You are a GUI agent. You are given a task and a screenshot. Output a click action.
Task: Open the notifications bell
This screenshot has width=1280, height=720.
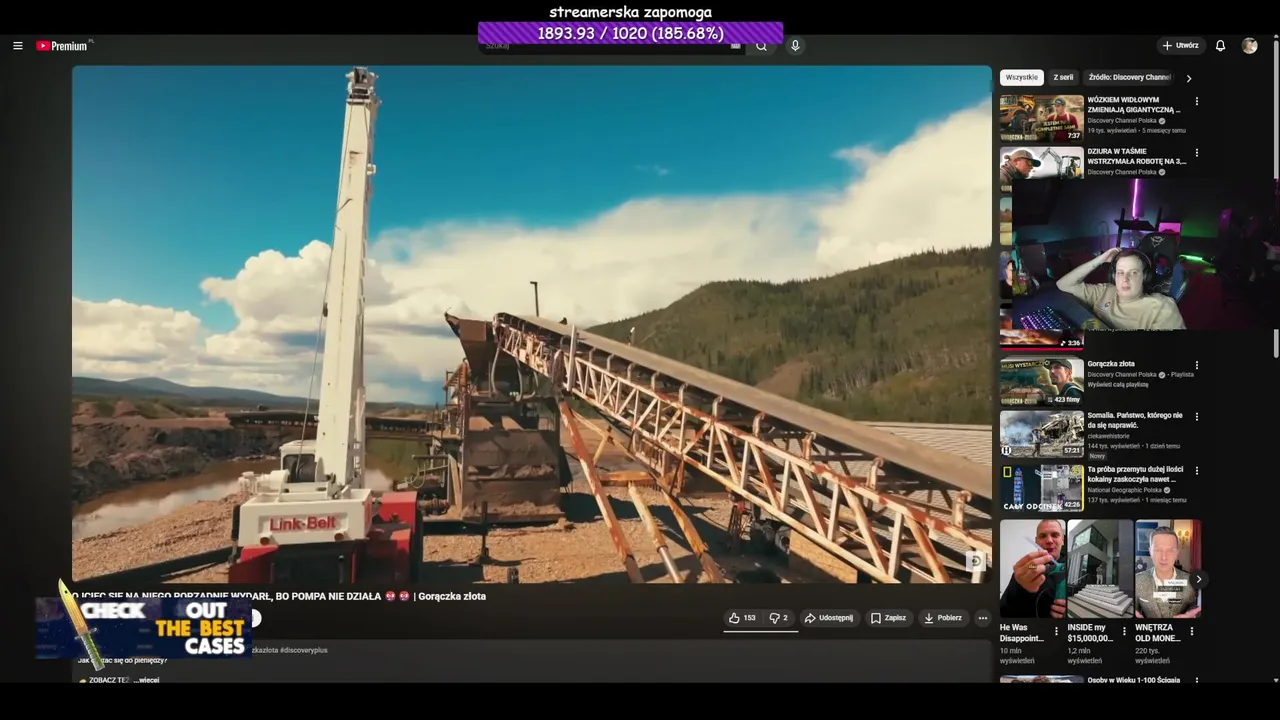(1220, 46)
